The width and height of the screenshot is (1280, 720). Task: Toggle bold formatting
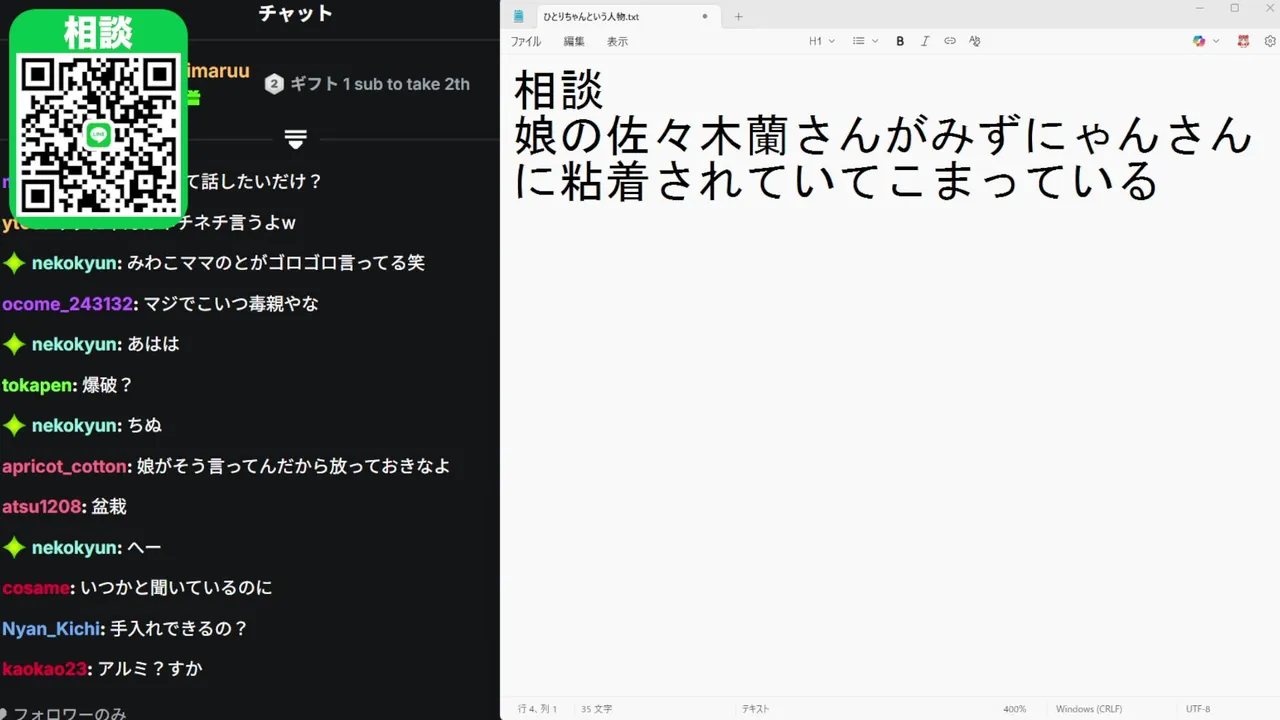pyautogui.click(x=900, y=41)
